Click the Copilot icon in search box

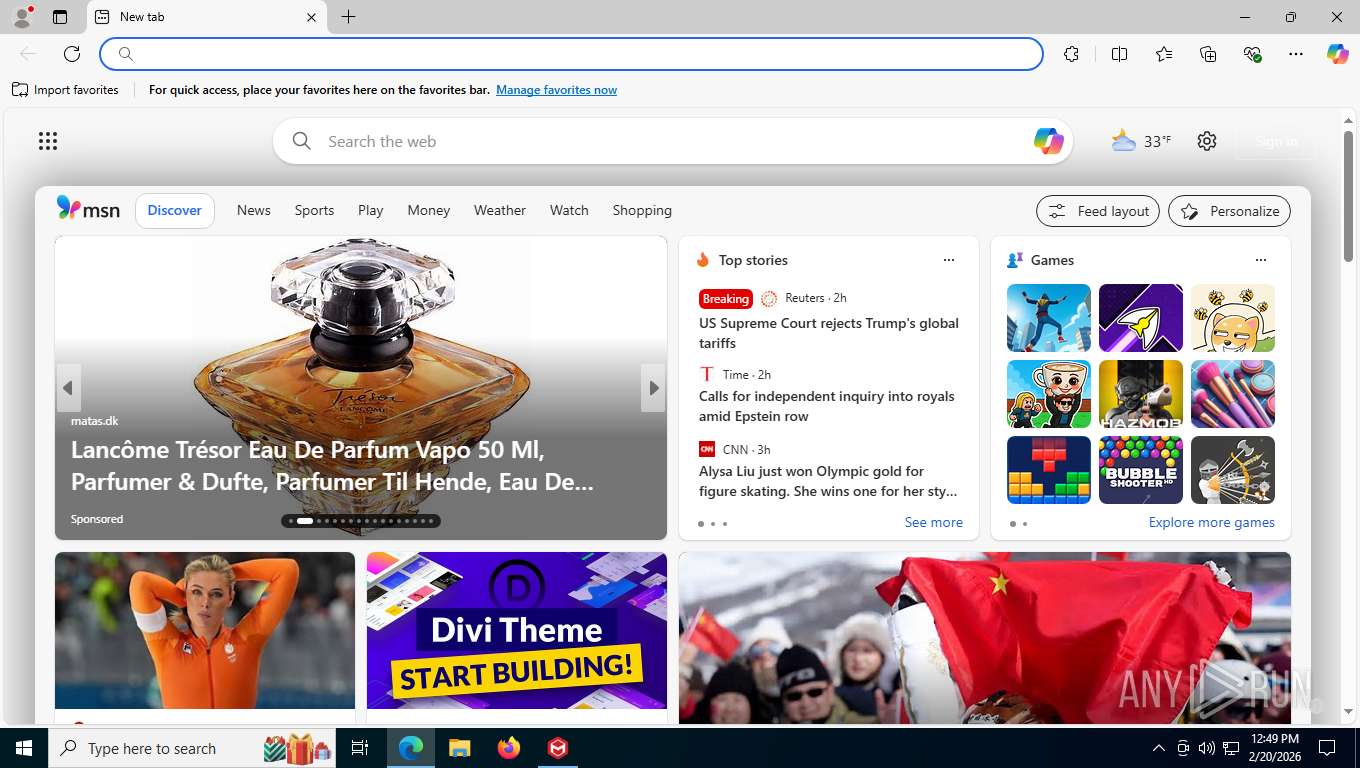1048,141
